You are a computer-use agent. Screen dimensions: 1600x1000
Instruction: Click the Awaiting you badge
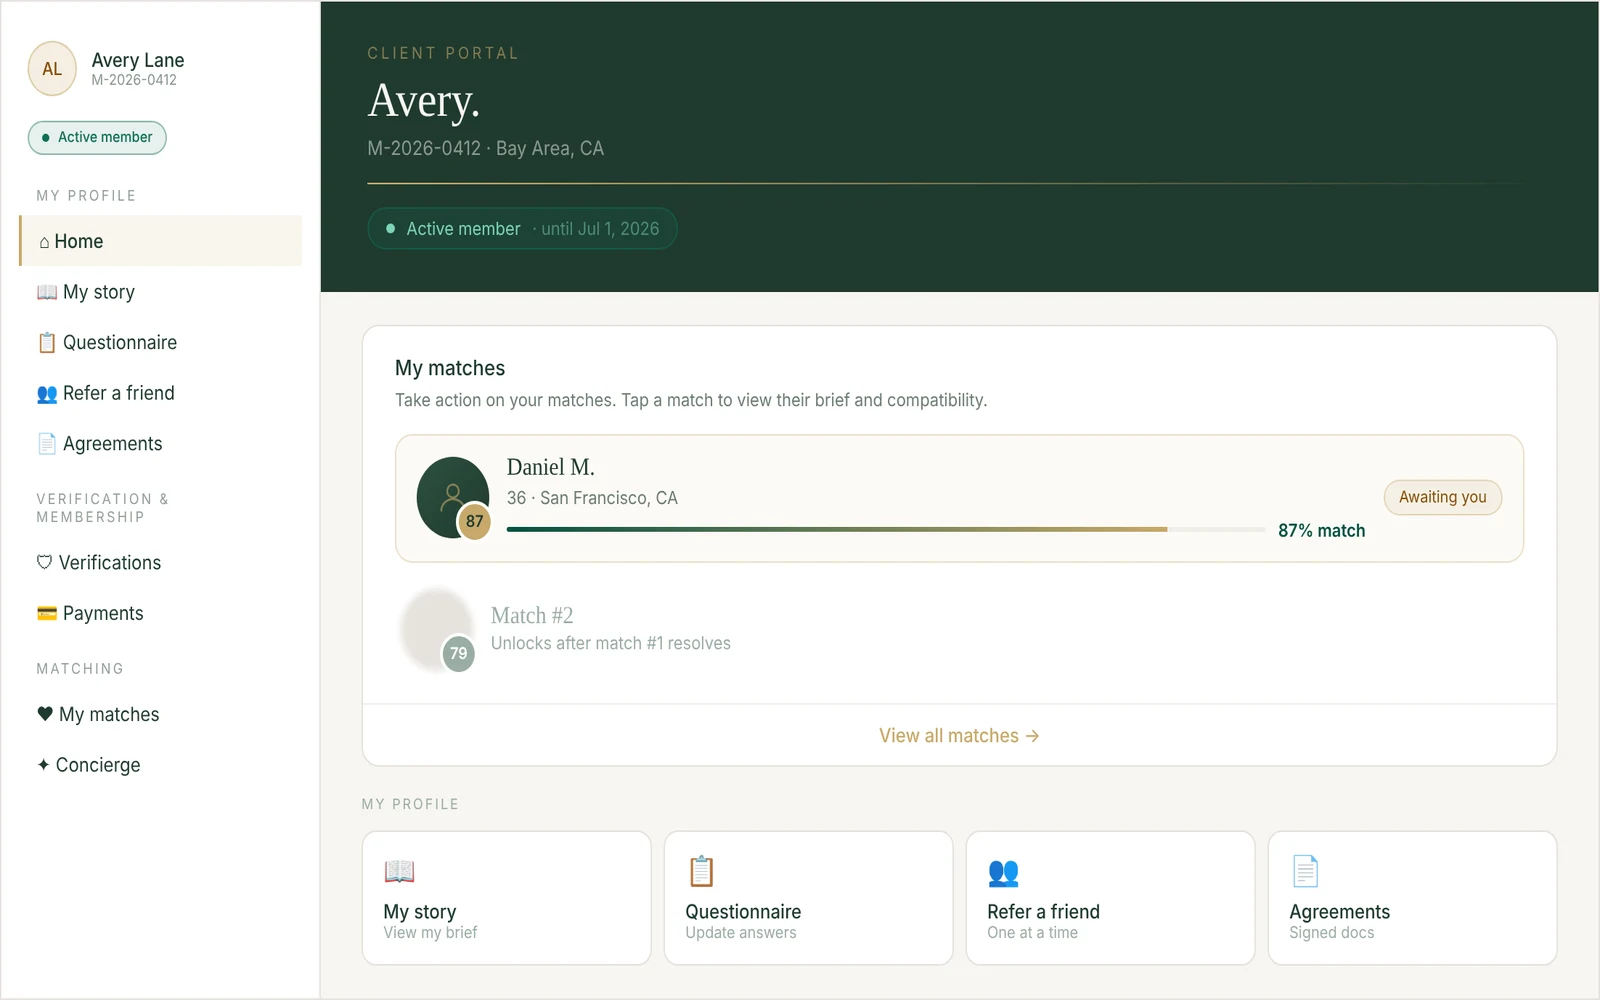1442,497
